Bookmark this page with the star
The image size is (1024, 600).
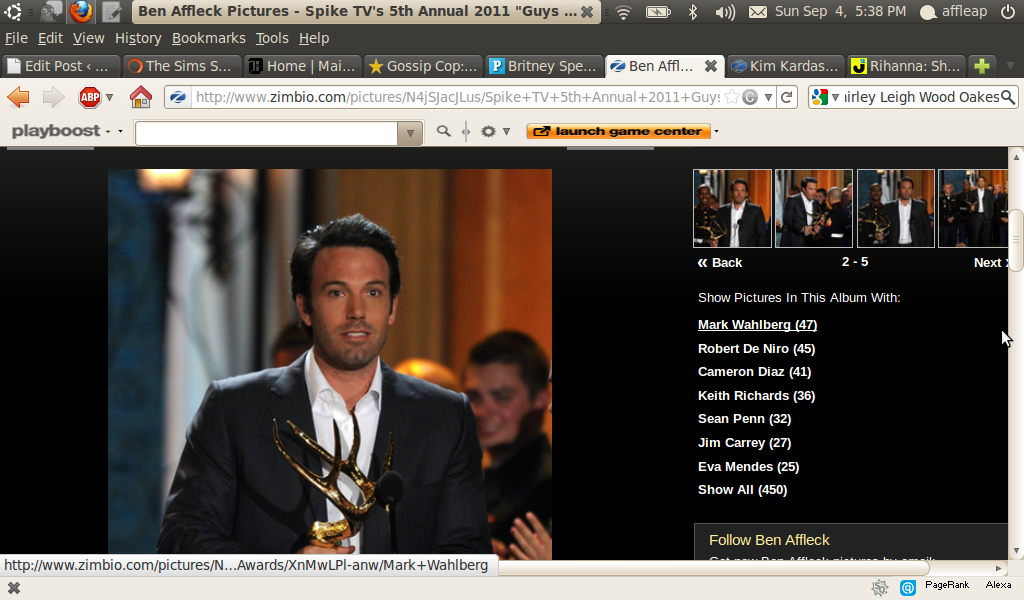click(732, 97)
